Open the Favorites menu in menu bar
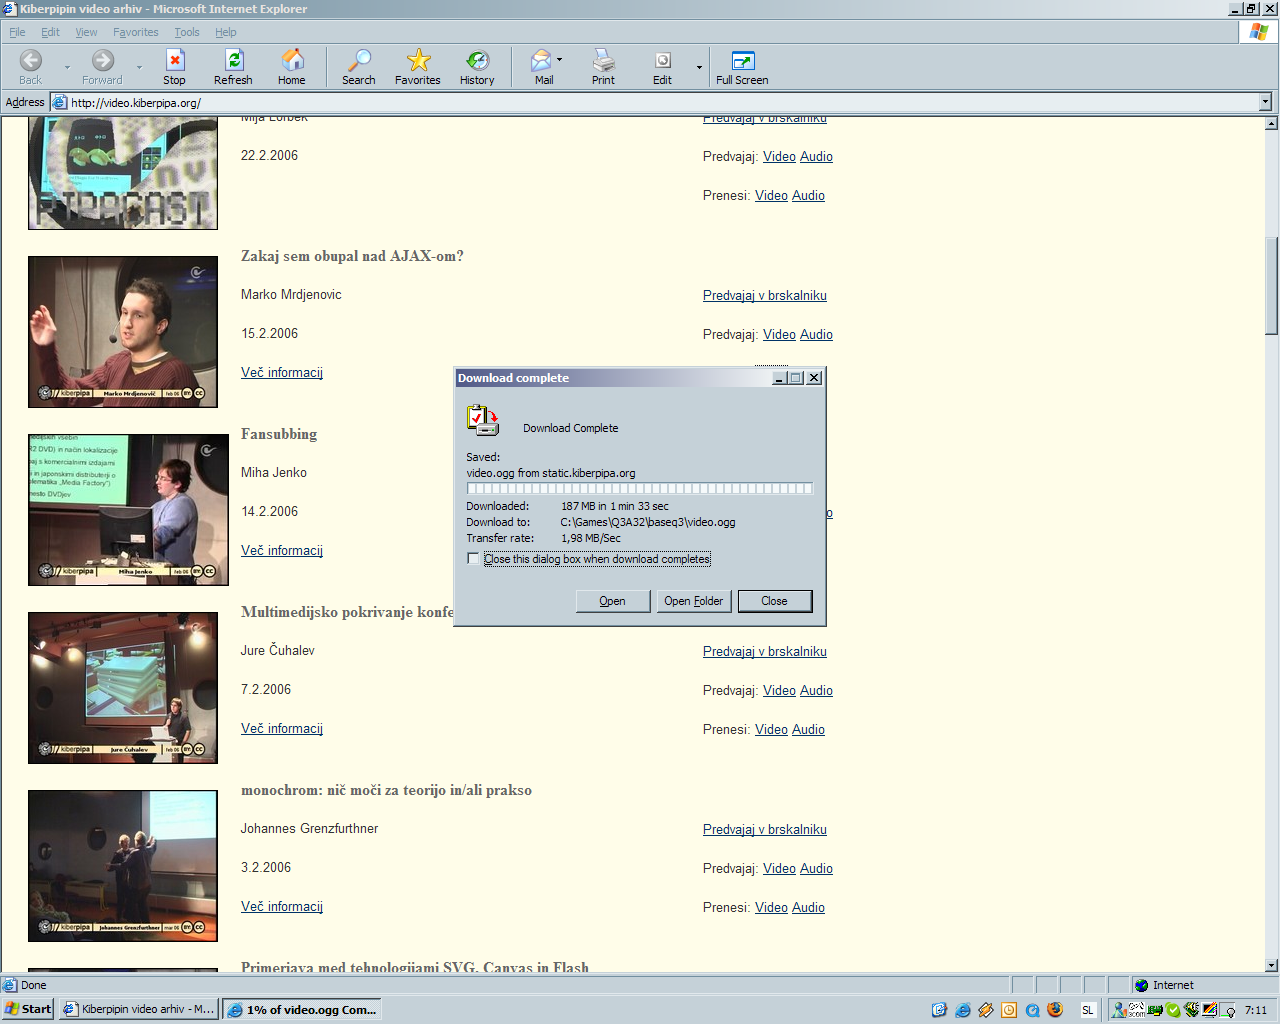1280x1024 pixels. pos(135,32)
